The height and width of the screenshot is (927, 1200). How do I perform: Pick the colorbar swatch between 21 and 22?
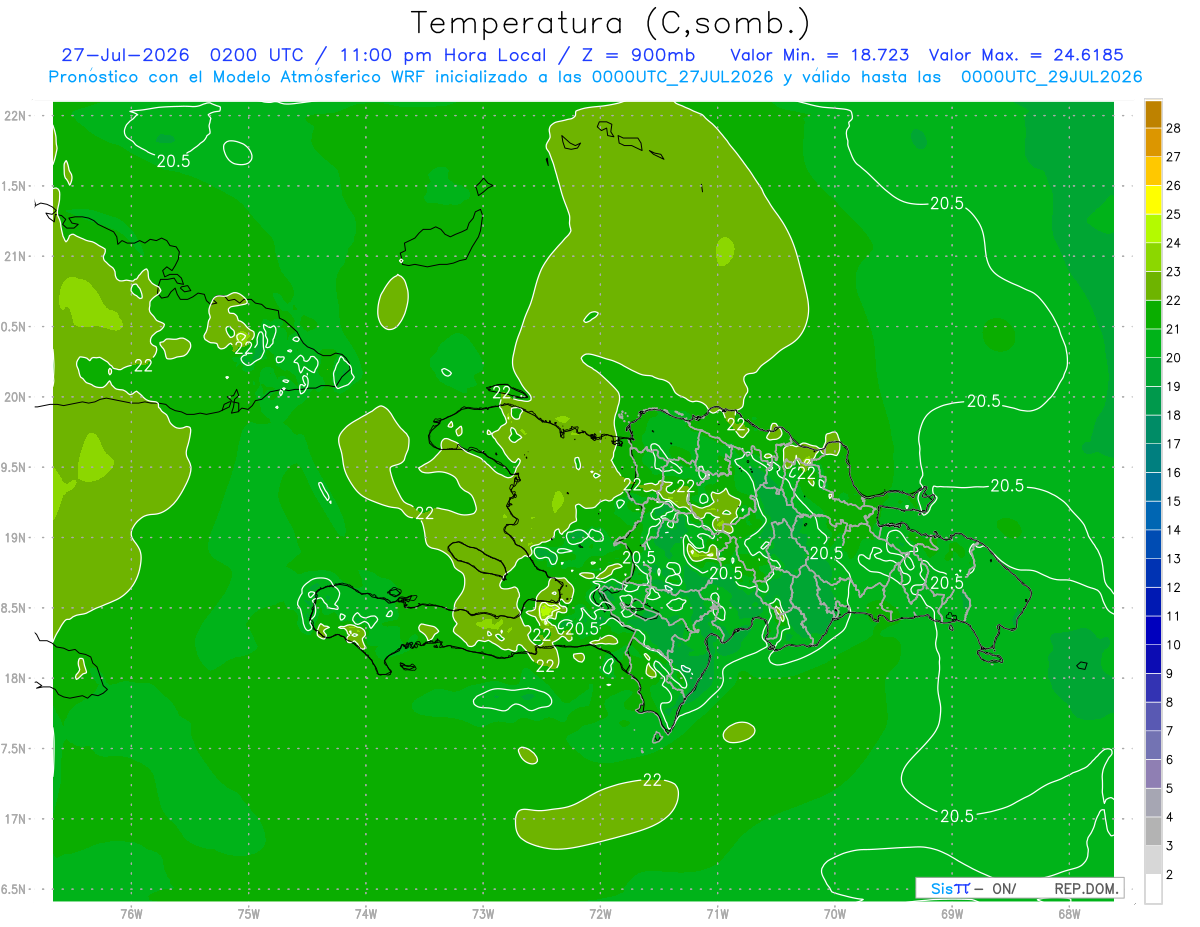1153,314
